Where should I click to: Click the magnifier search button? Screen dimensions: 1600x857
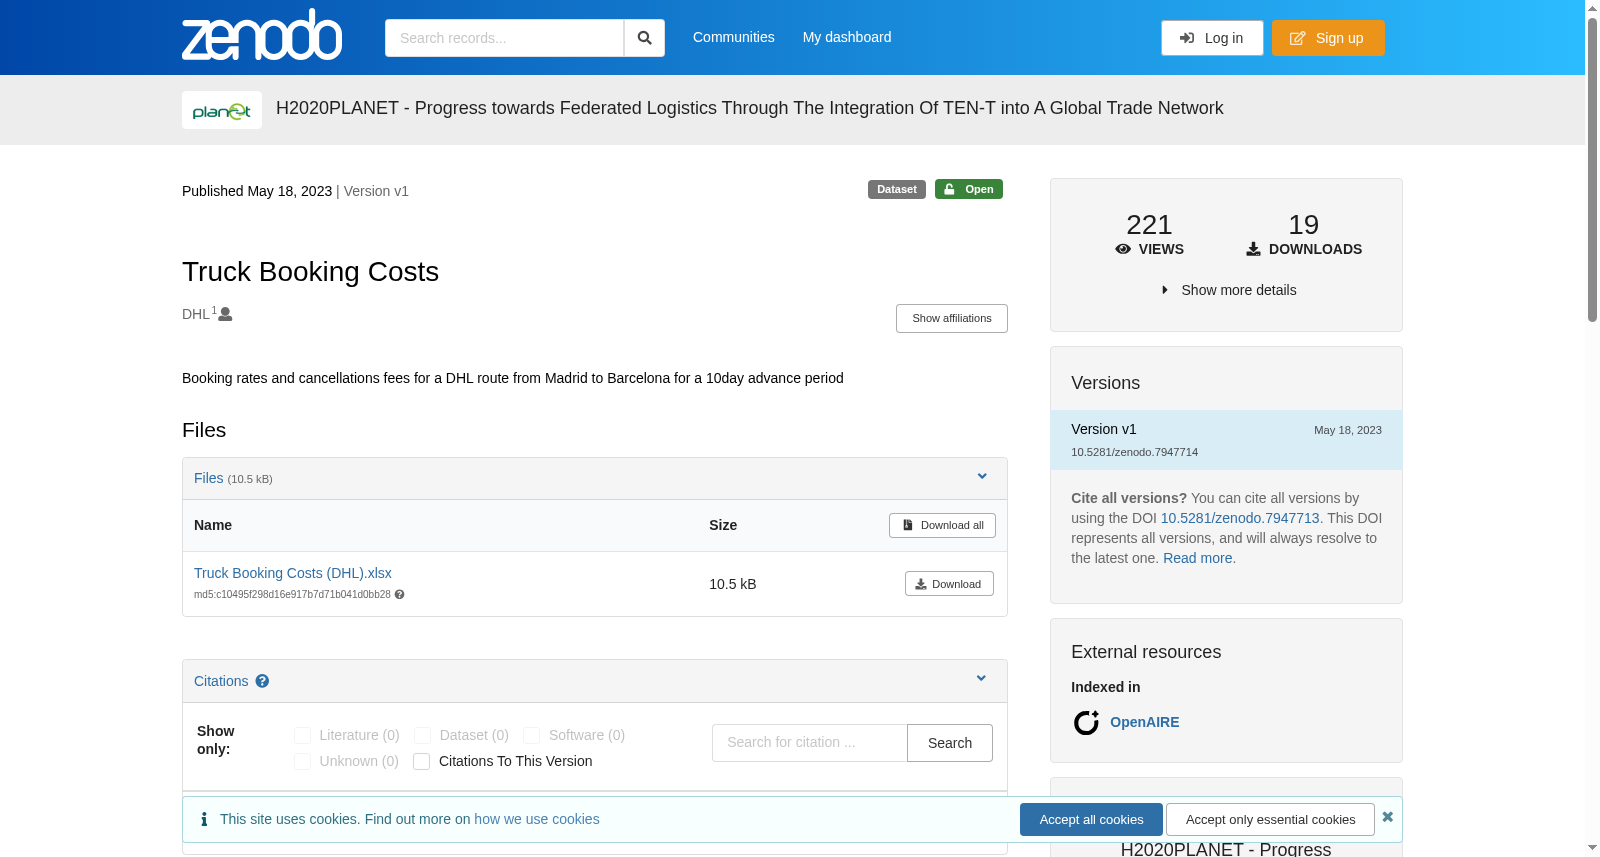point(645,38)
